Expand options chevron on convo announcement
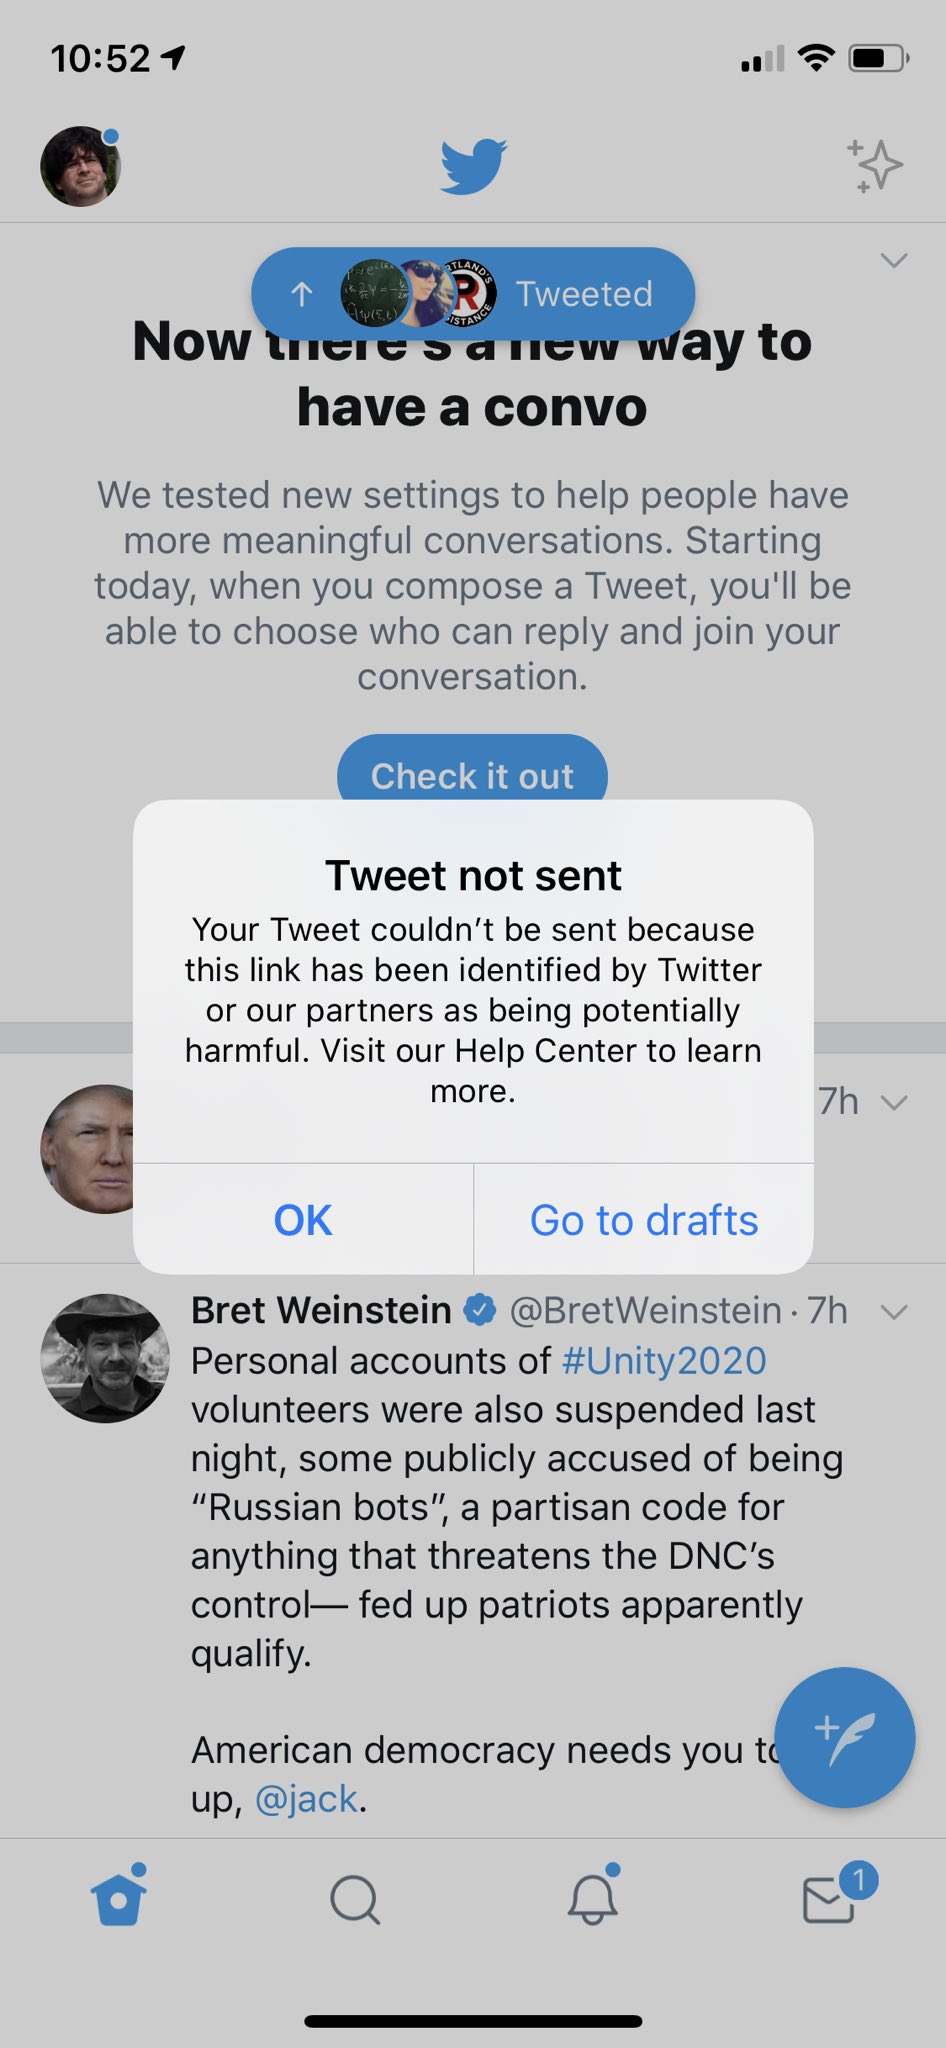The height and width of the screenshot is (2048, 946). pyautogui.click(x=893, y=261)
